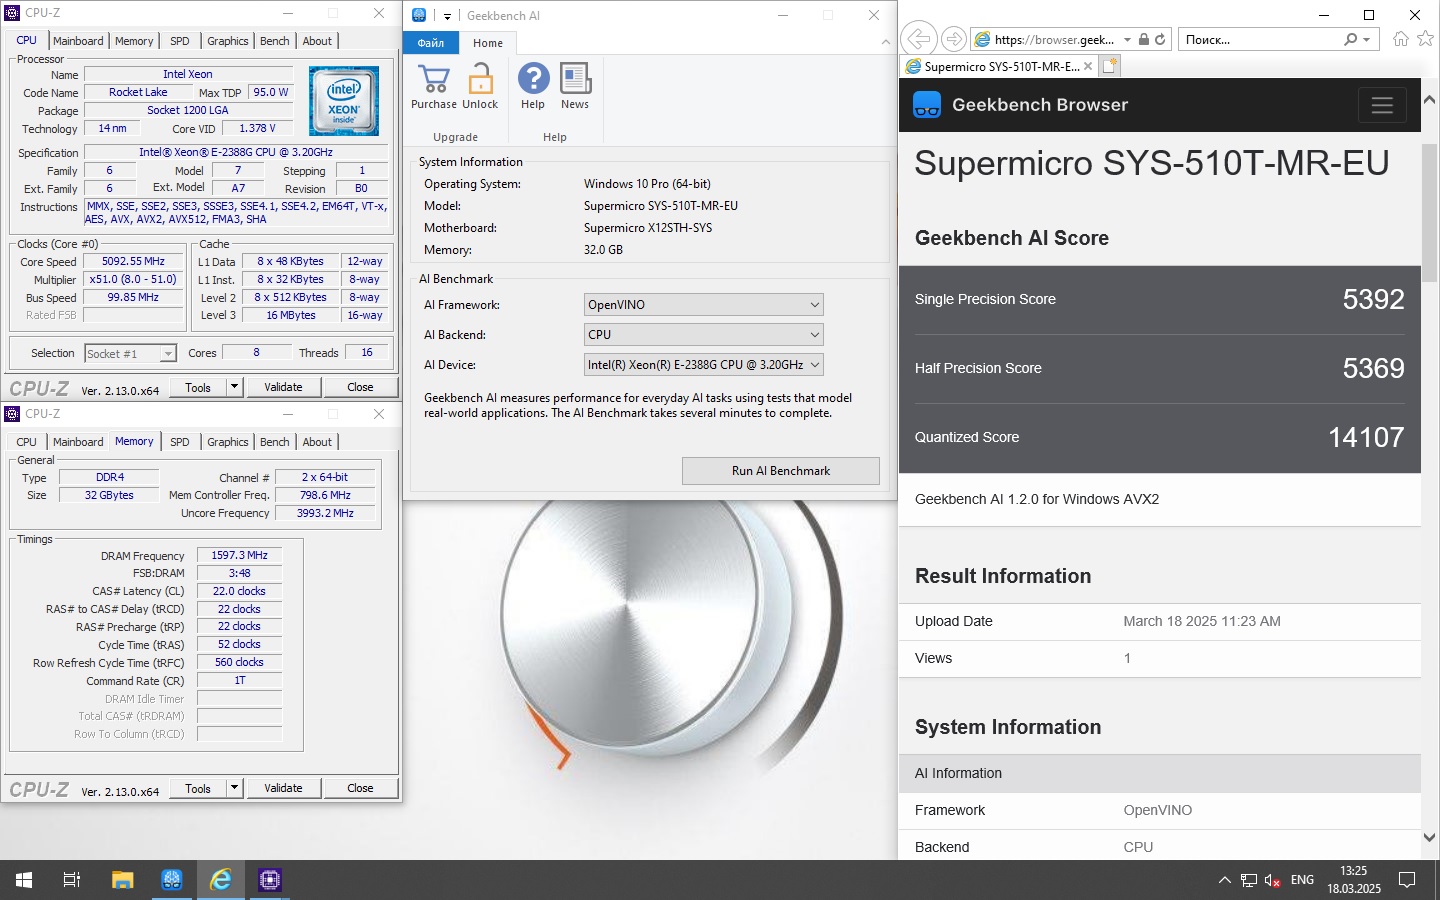Open the Bench tab in top CPU-Z

click(x=275, y=41)
